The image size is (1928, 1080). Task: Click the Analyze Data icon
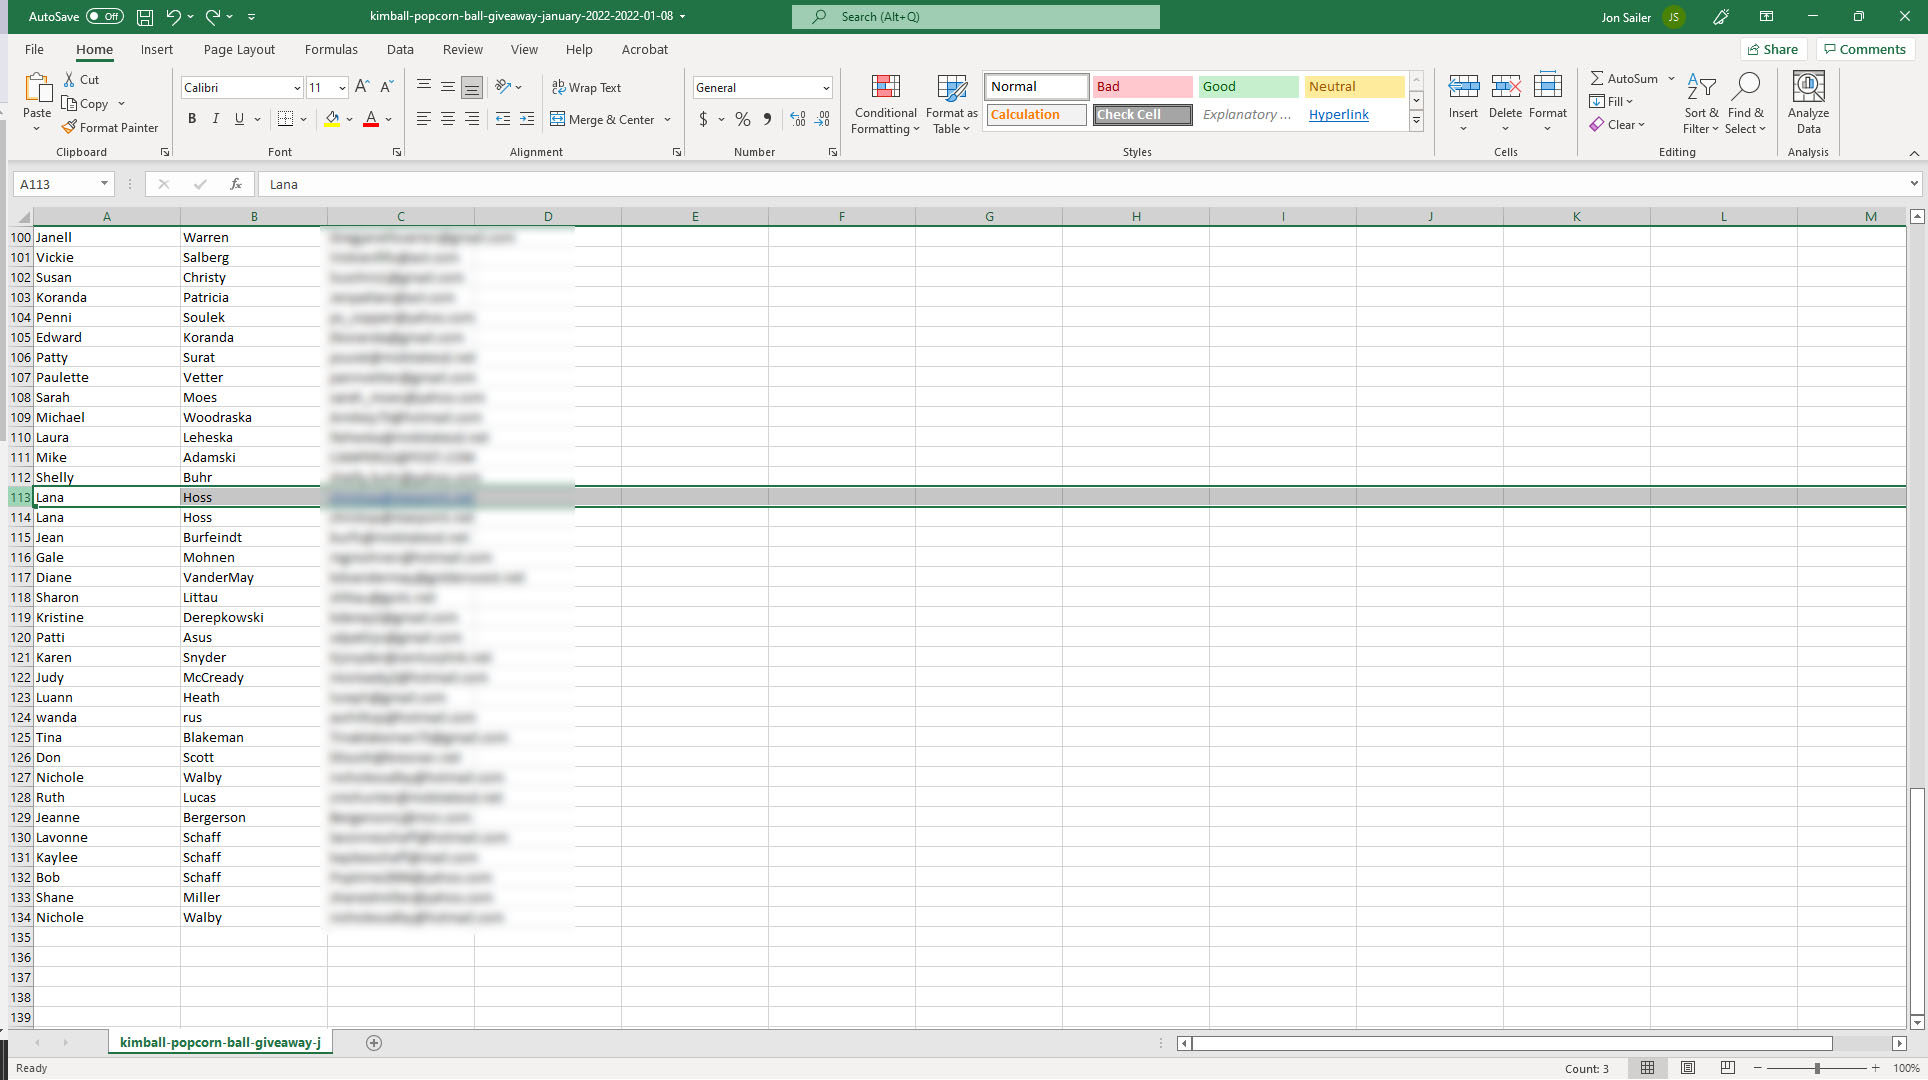coord(1808,104)
